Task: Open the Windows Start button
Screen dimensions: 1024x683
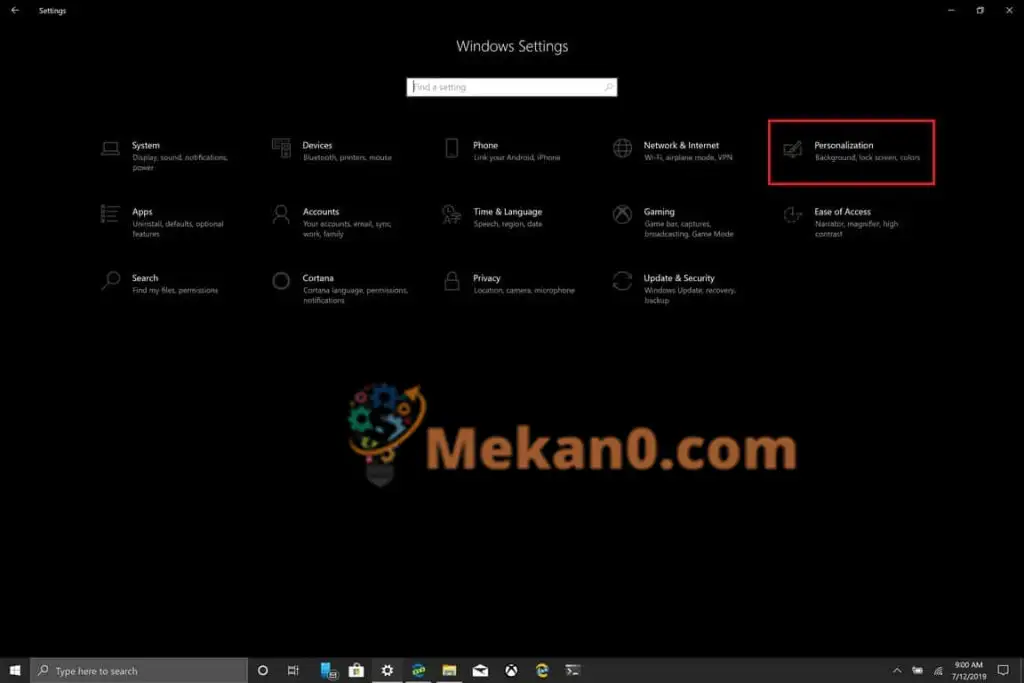Action: click(x=15, y=671)
